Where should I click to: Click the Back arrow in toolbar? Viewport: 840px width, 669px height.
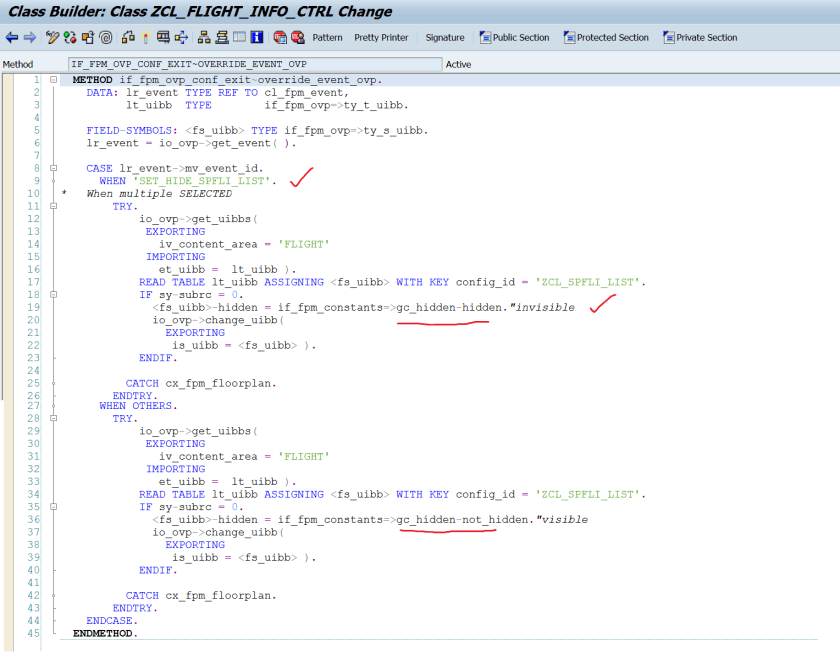click(x=12, y=38)
